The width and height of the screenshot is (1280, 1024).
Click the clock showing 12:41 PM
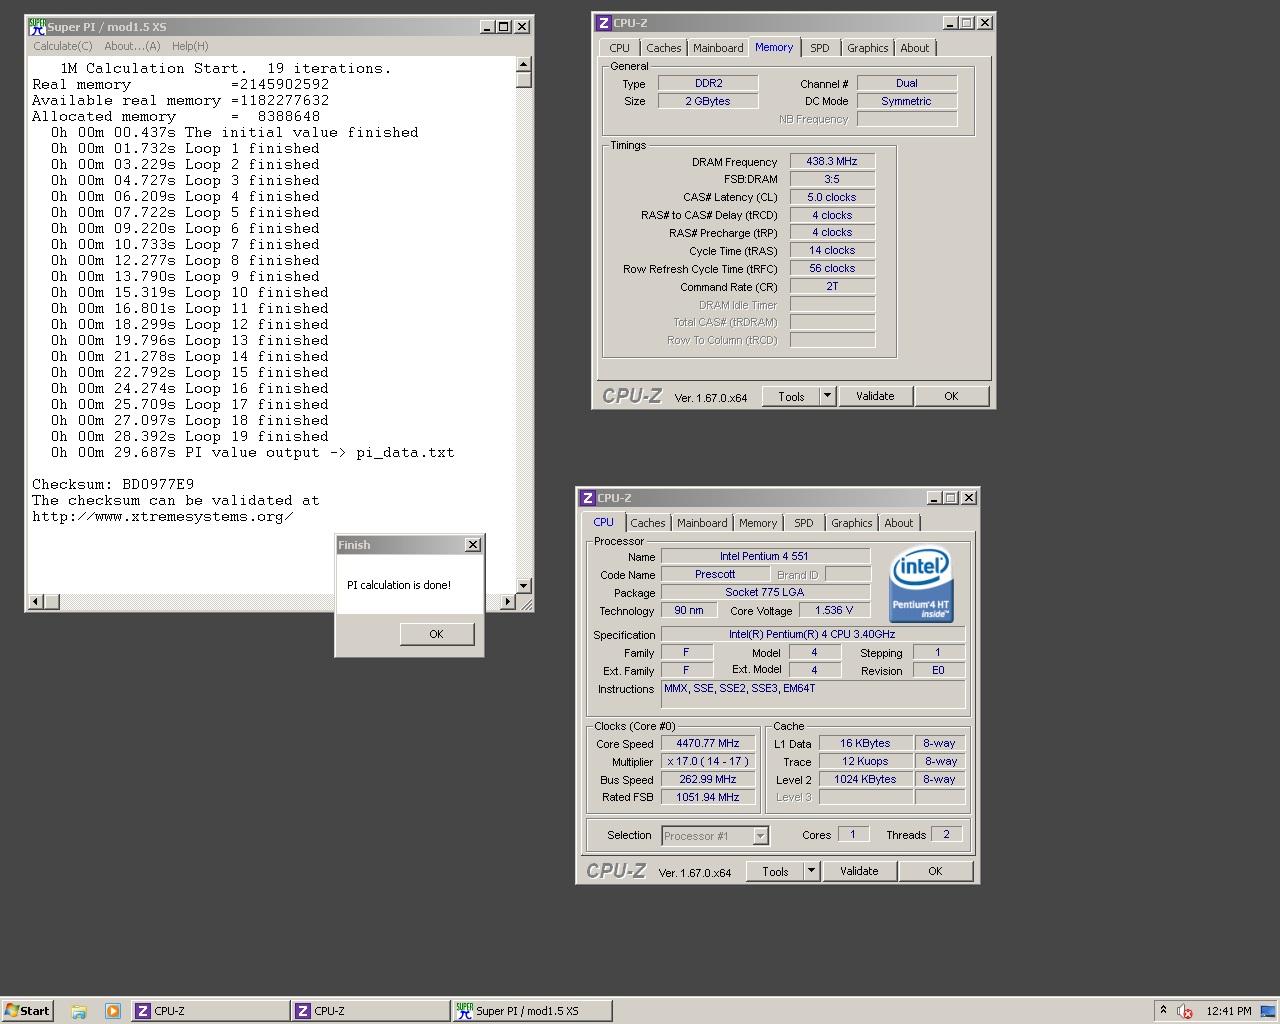click(1228, 1011)
